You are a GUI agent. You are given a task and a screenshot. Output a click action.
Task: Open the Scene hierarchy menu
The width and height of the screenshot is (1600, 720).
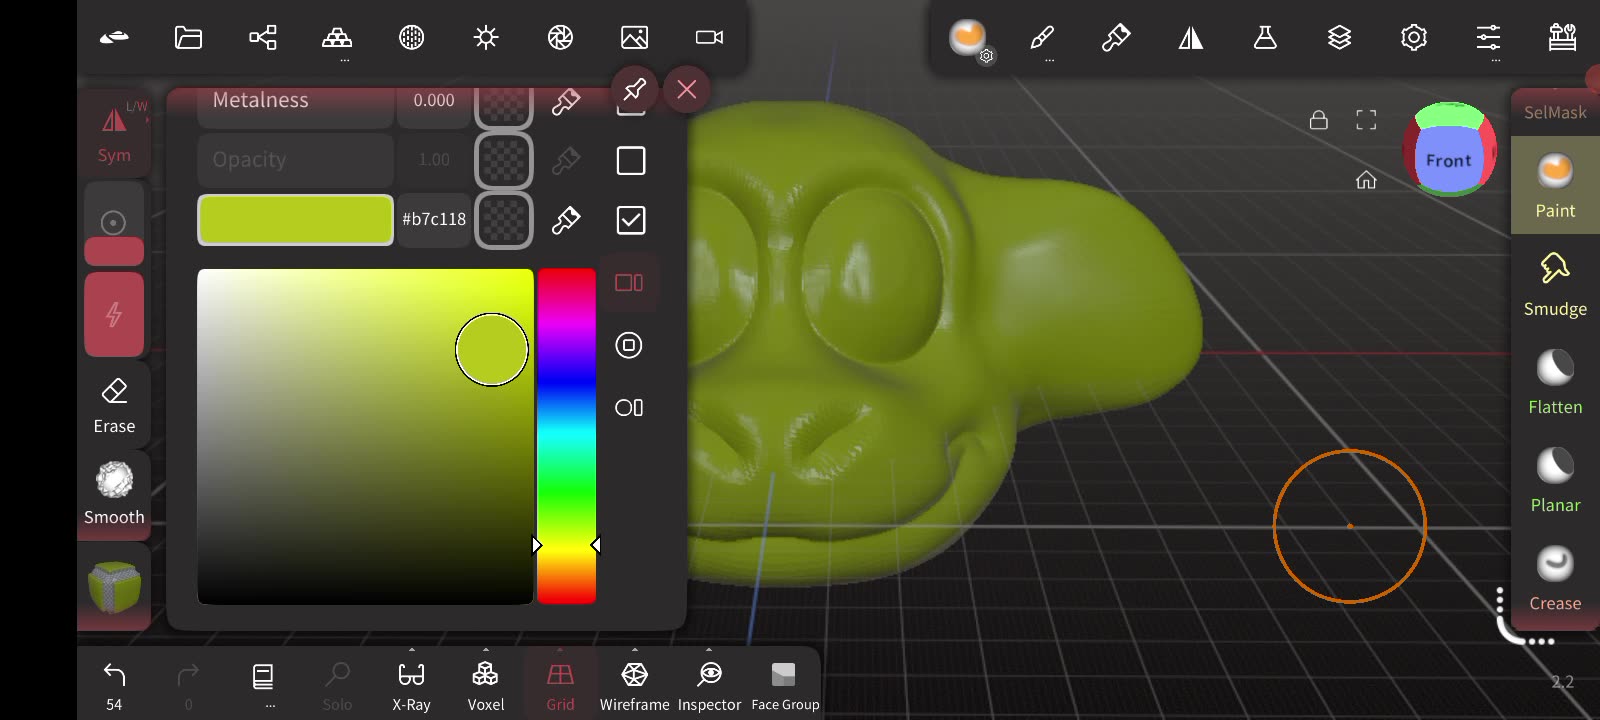coord(263,38)
